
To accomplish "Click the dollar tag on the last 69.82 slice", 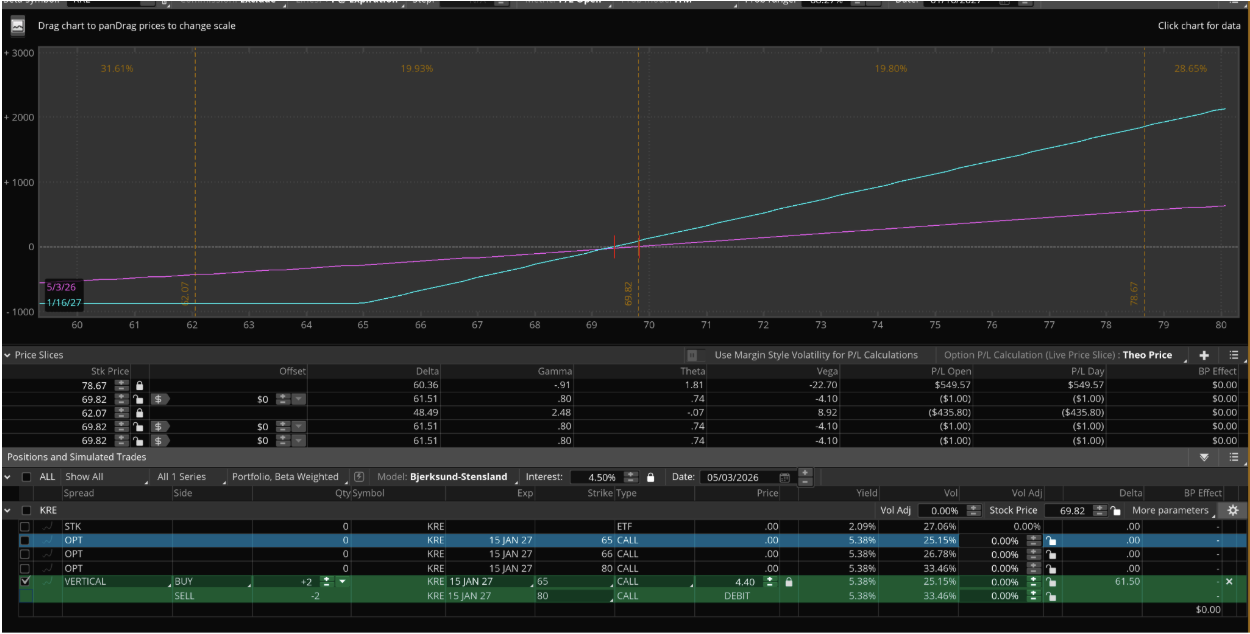I will click(x=158, y=441).
